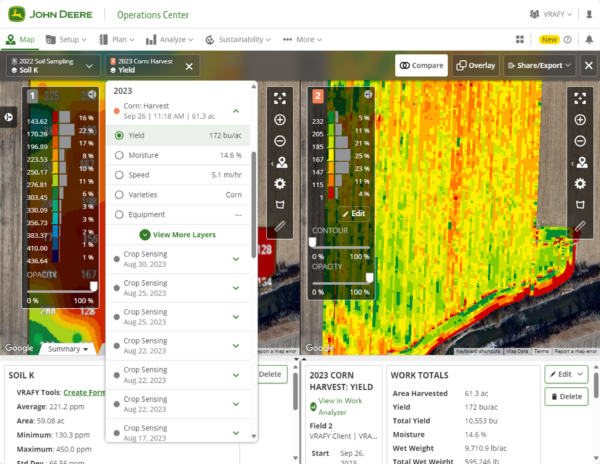Open right map settings gear
This screenshot has width=600, height=464.
coord(580,184)
